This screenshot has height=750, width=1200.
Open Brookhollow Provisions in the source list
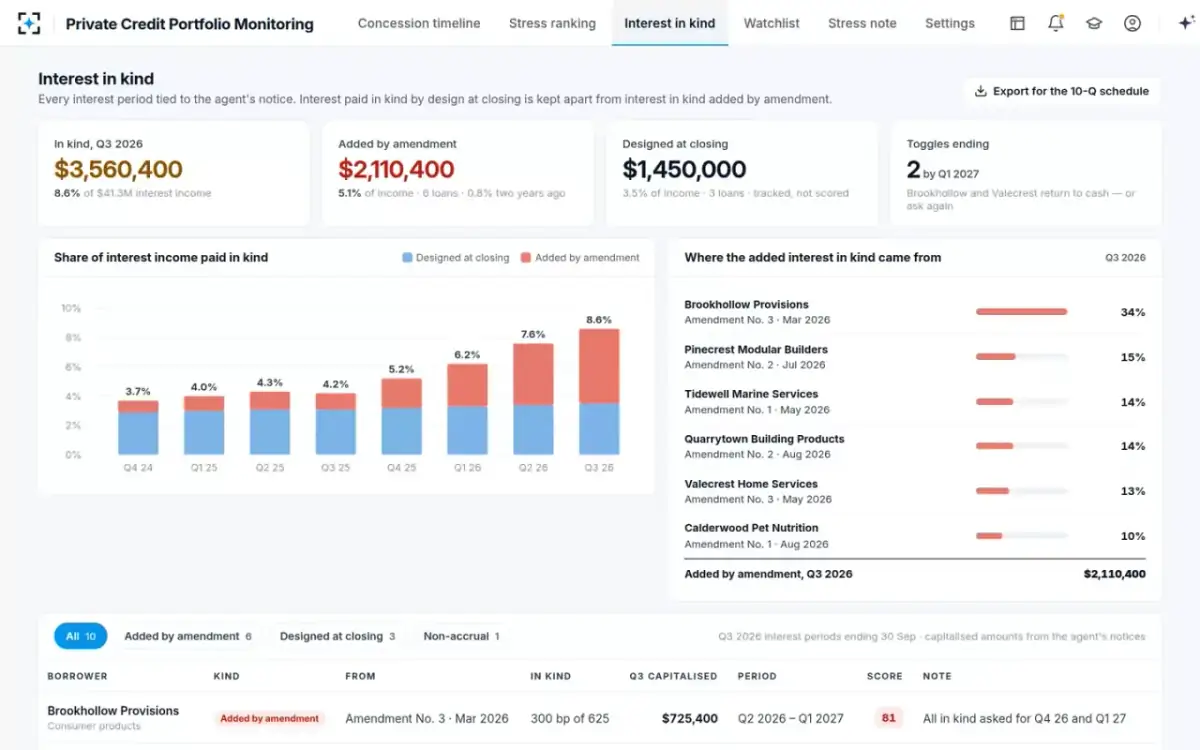point(915,312)
